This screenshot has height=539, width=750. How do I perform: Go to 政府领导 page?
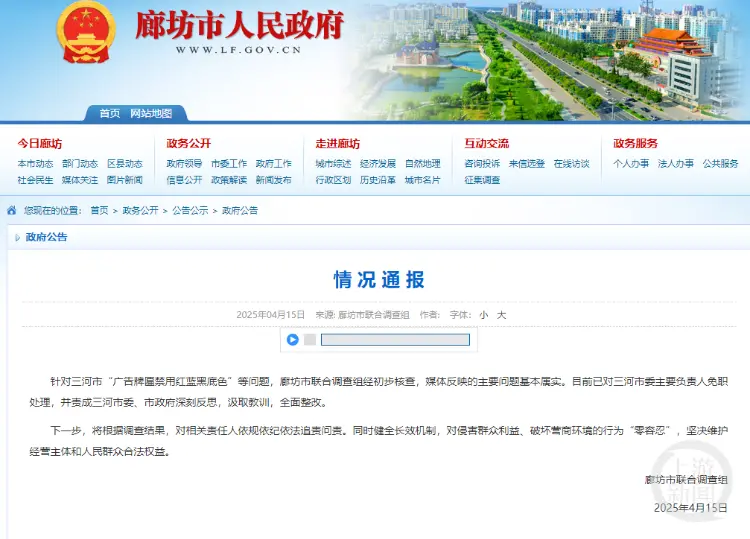pyautogui.click(x=184, y=164)
